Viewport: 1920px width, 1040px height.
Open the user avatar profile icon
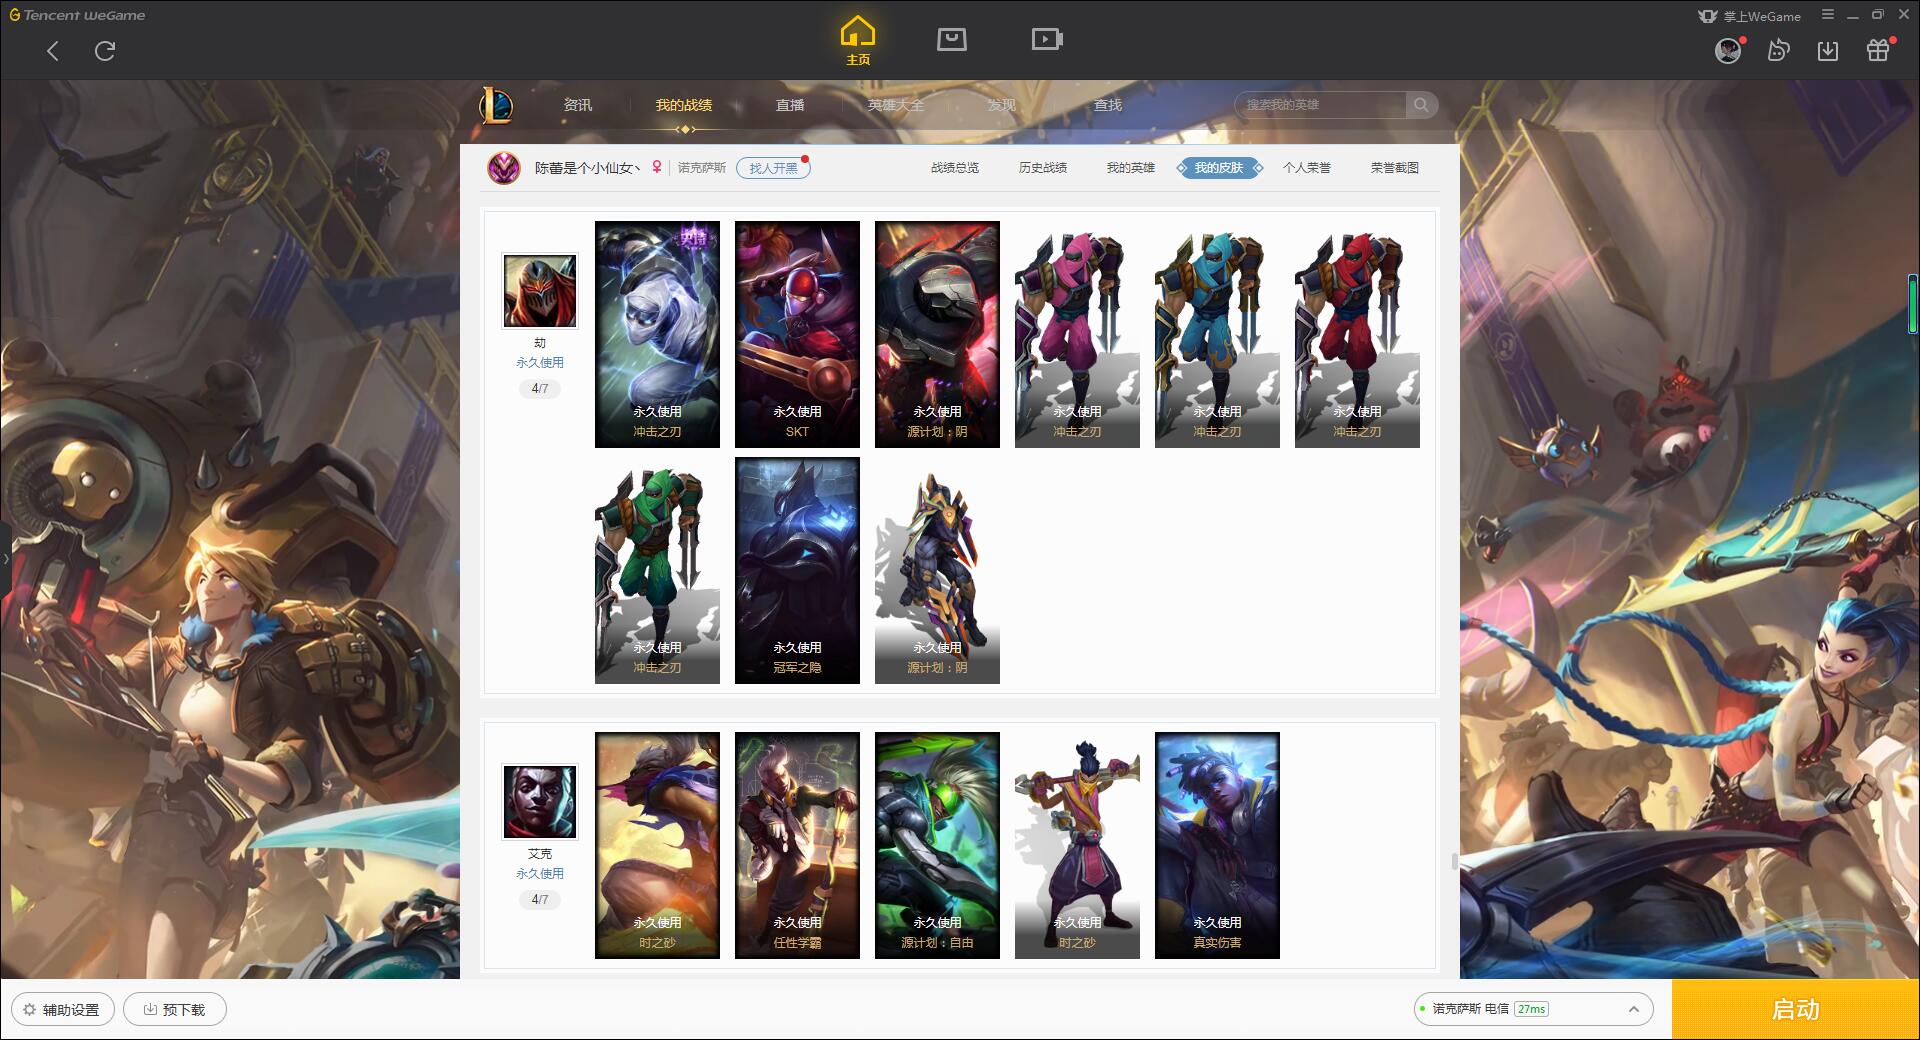coord(1728,51)
